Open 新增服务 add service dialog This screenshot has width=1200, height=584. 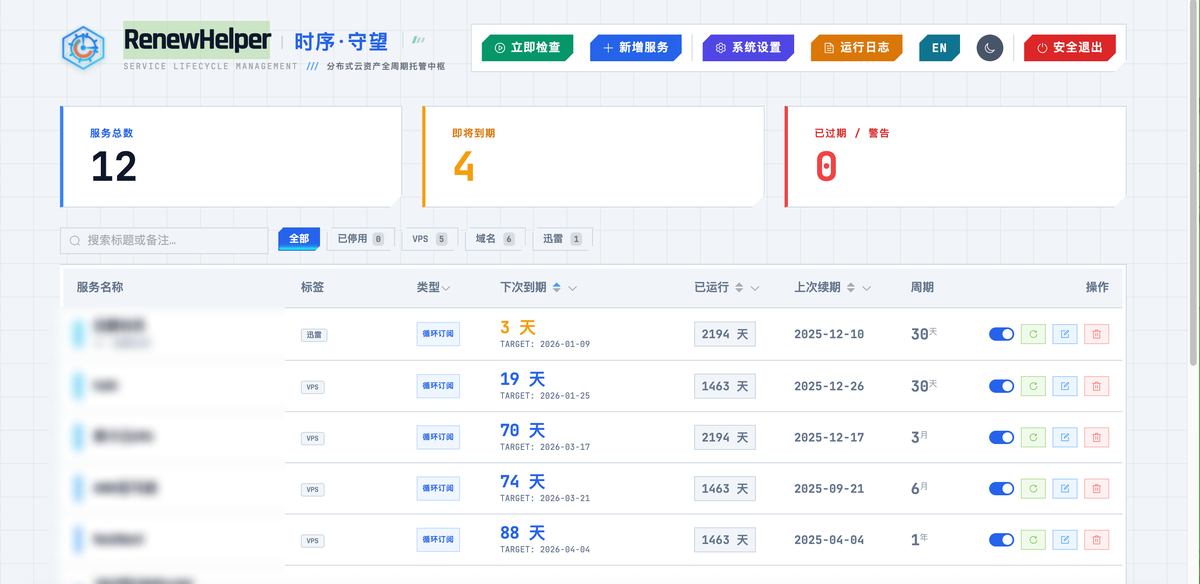pos(636,48)
